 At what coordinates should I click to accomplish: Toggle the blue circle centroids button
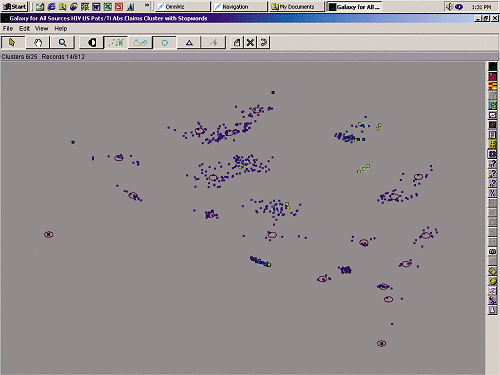click(164, 43)
